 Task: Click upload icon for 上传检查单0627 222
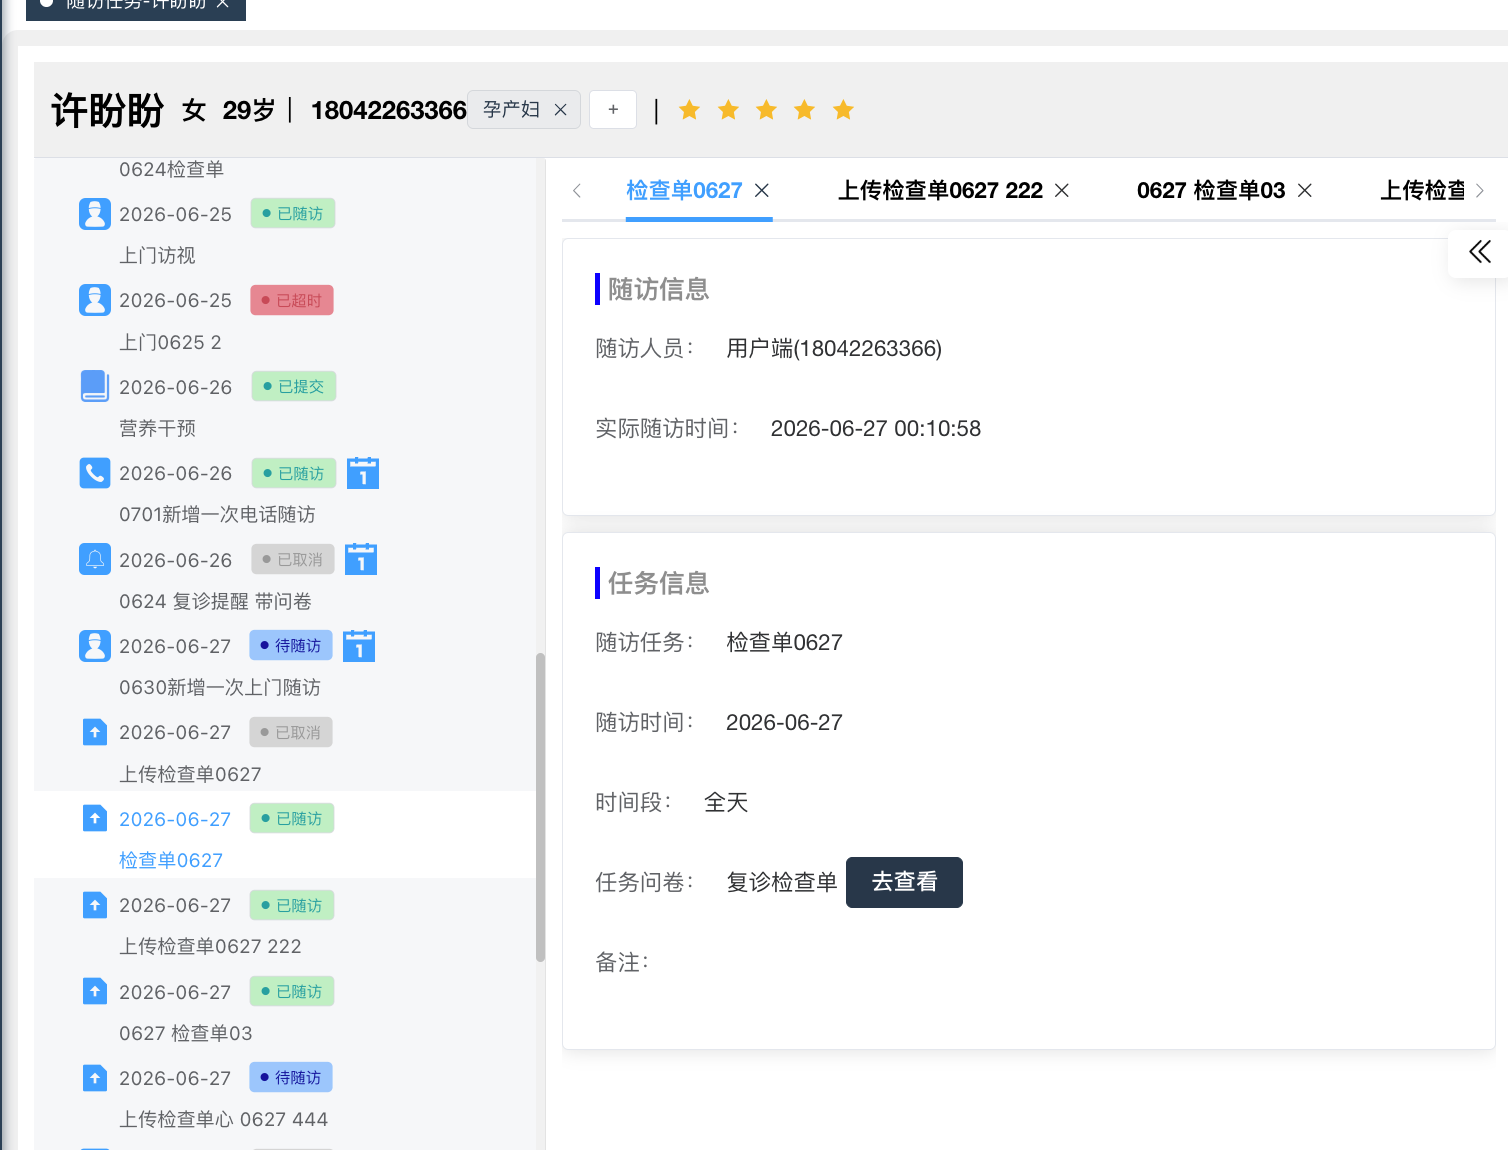(95, 905)
